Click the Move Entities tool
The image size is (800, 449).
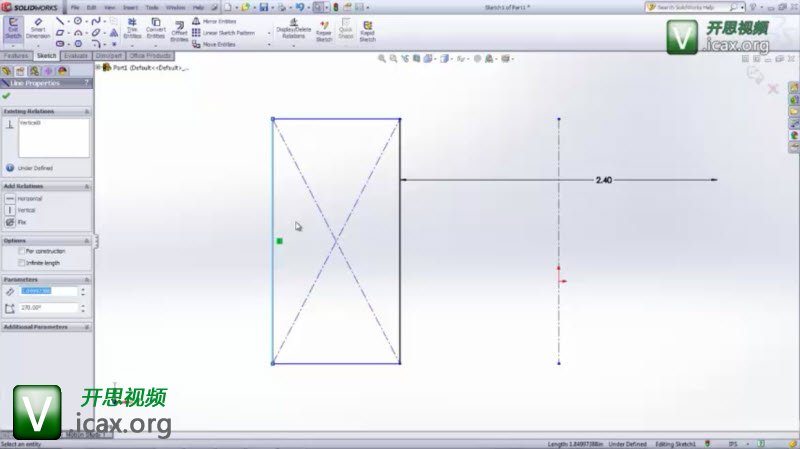click(214, 44)
